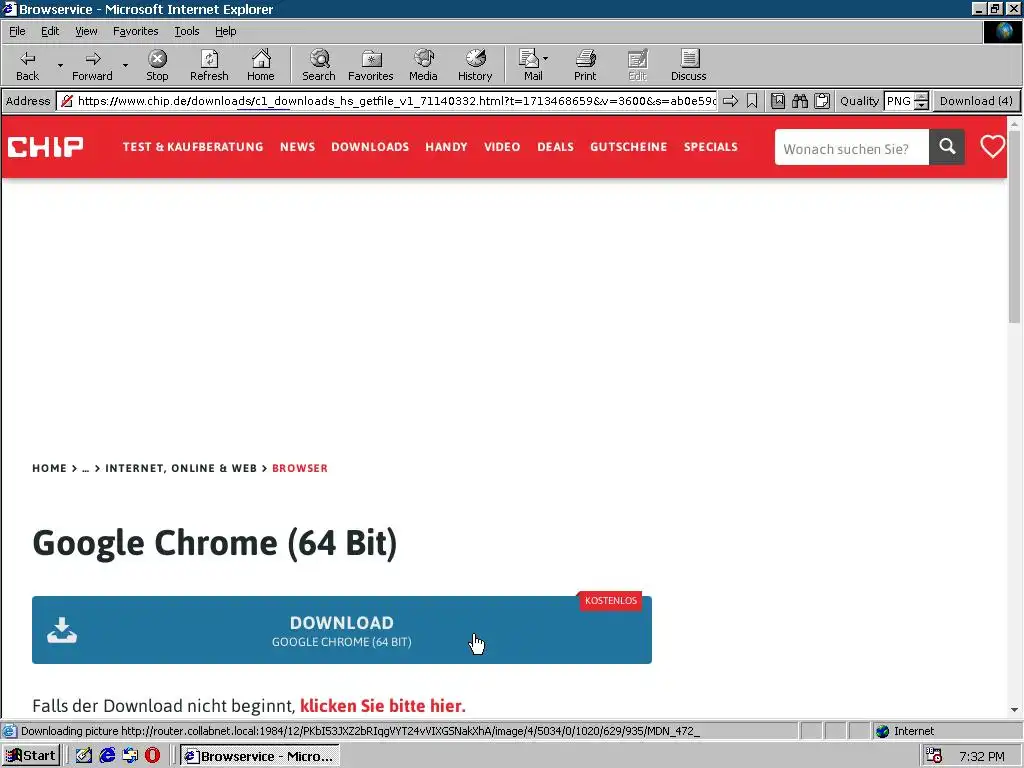Open the Outlook Express quick launch icon
The width and height of the screenshot is (1024, 768).
click(x=130, y=756)
